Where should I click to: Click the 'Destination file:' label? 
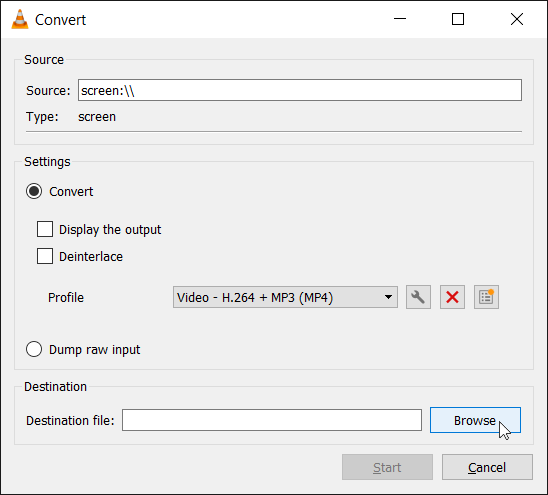(x=70, y=421)
